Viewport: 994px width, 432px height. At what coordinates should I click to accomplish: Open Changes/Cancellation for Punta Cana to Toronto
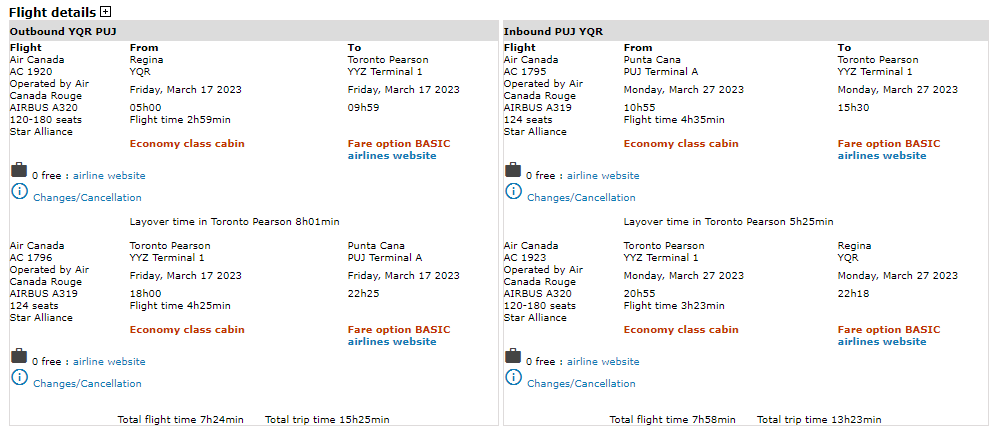[x=581, y=198]
